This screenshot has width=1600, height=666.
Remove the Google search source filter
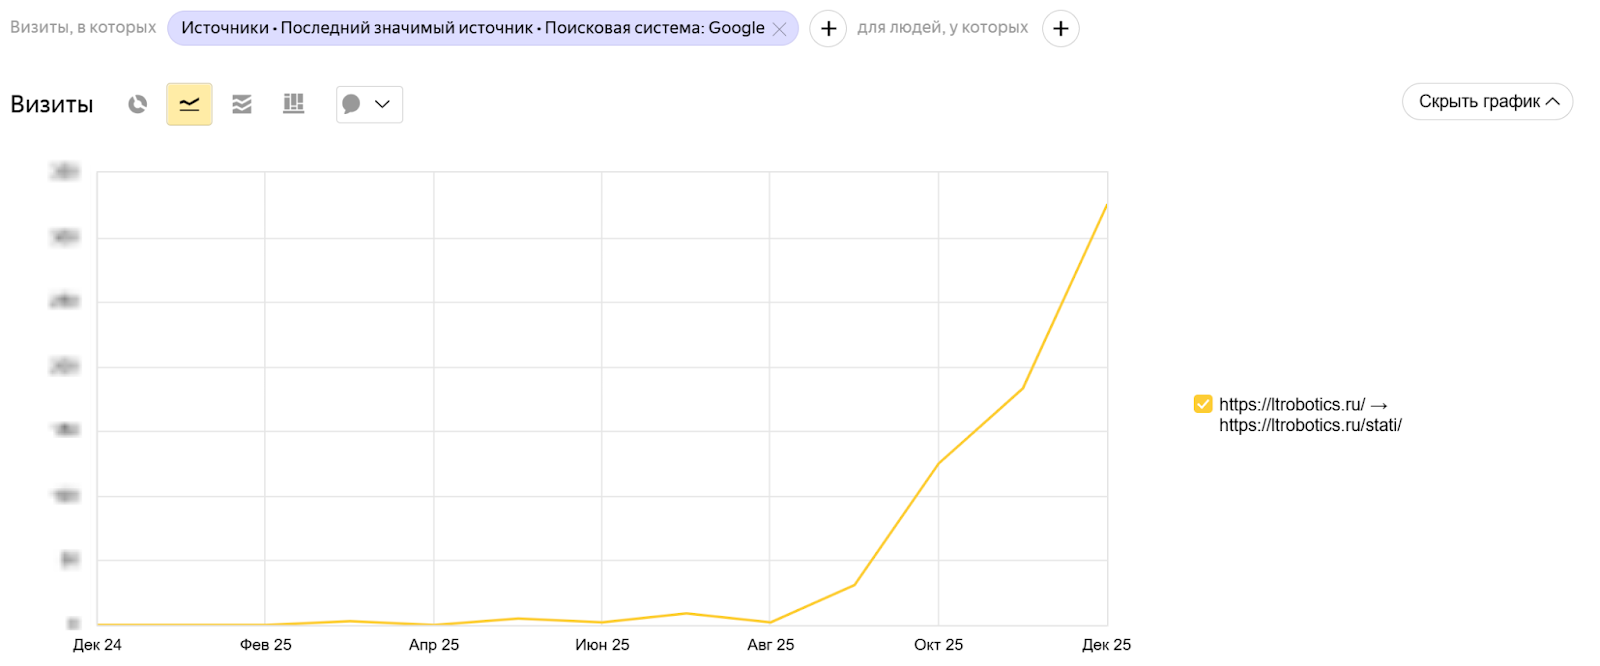(x=780, y=29)
